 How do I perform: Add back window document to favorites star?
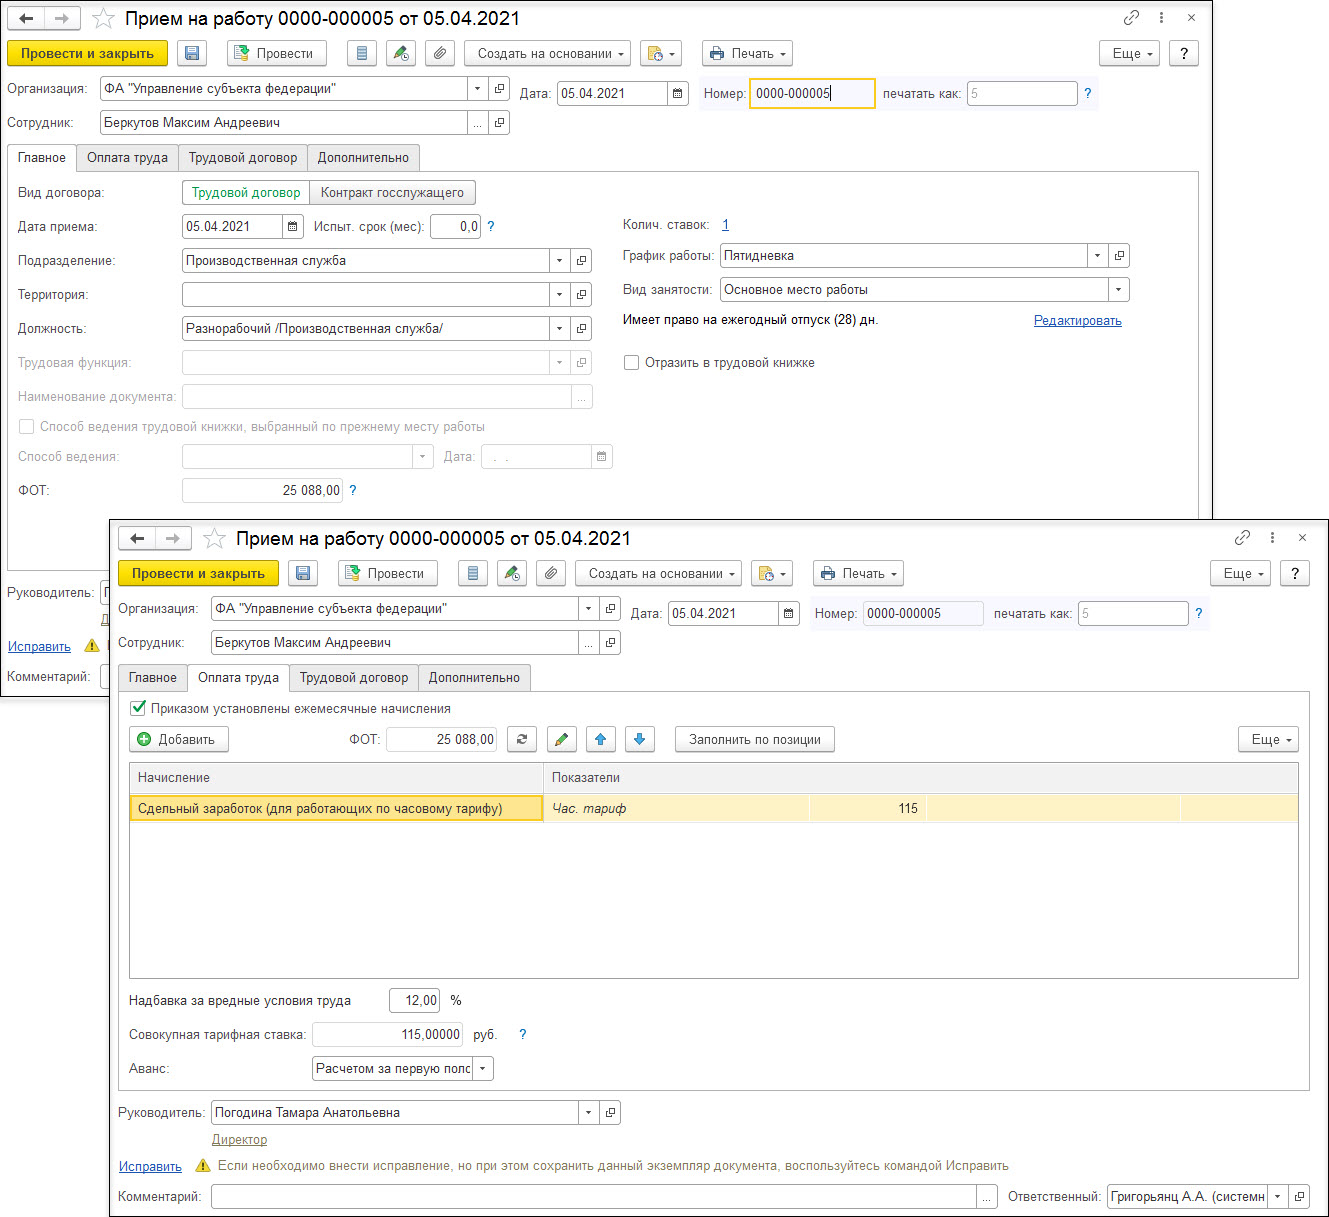point(103,18)
